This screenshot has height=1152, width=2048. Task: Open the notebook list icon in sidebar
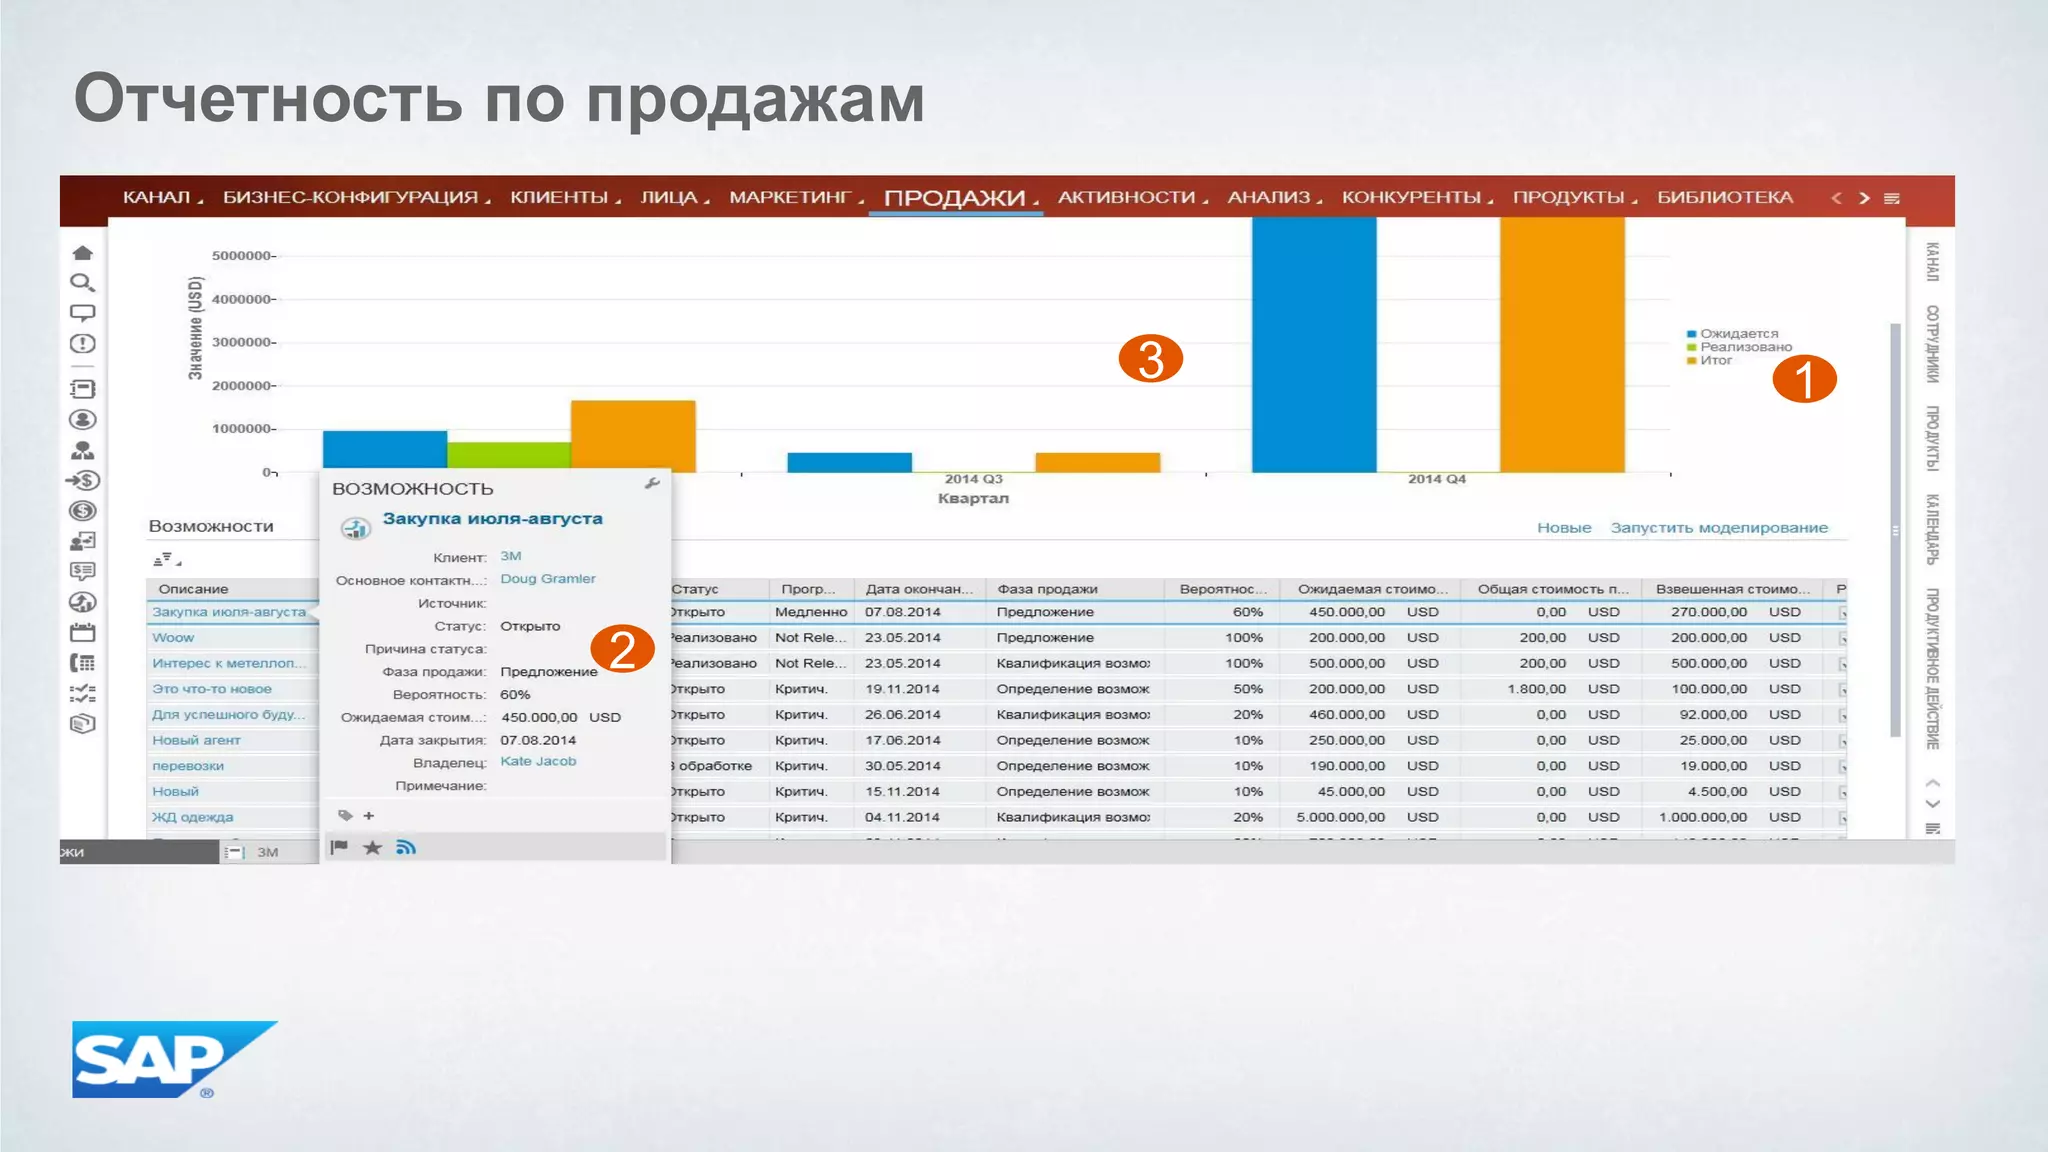(x=83, y=389)
